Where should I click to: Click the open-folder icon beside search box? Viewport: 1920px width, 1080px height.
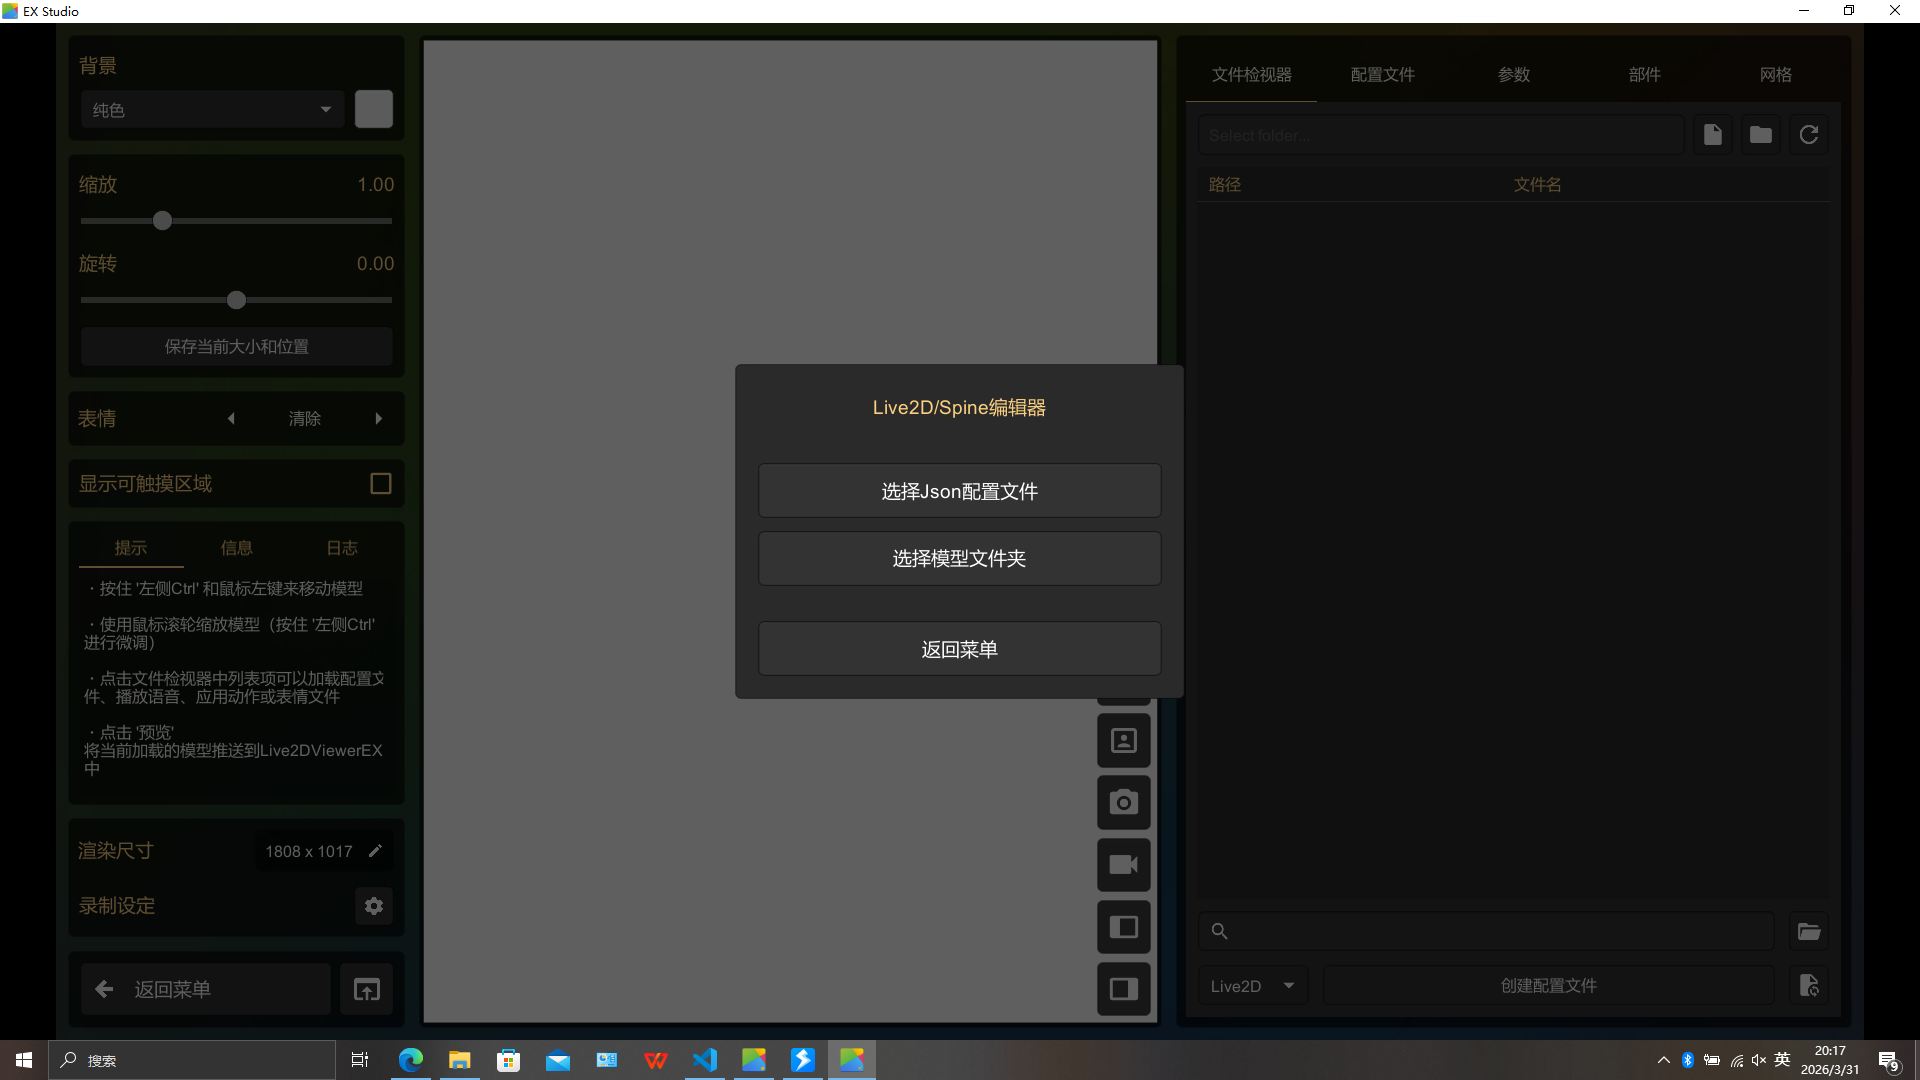[x=1808, y=931]
